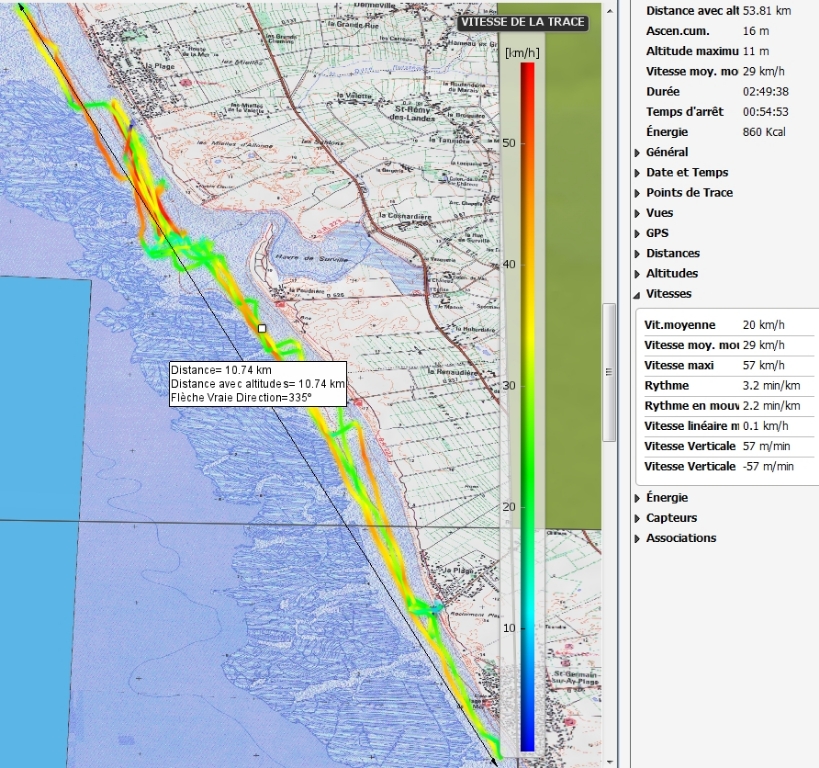Click the distance measurement tooltip on the map
This screenshot has height=768, width=819.
pyautogui.click(x=257, y=384)
